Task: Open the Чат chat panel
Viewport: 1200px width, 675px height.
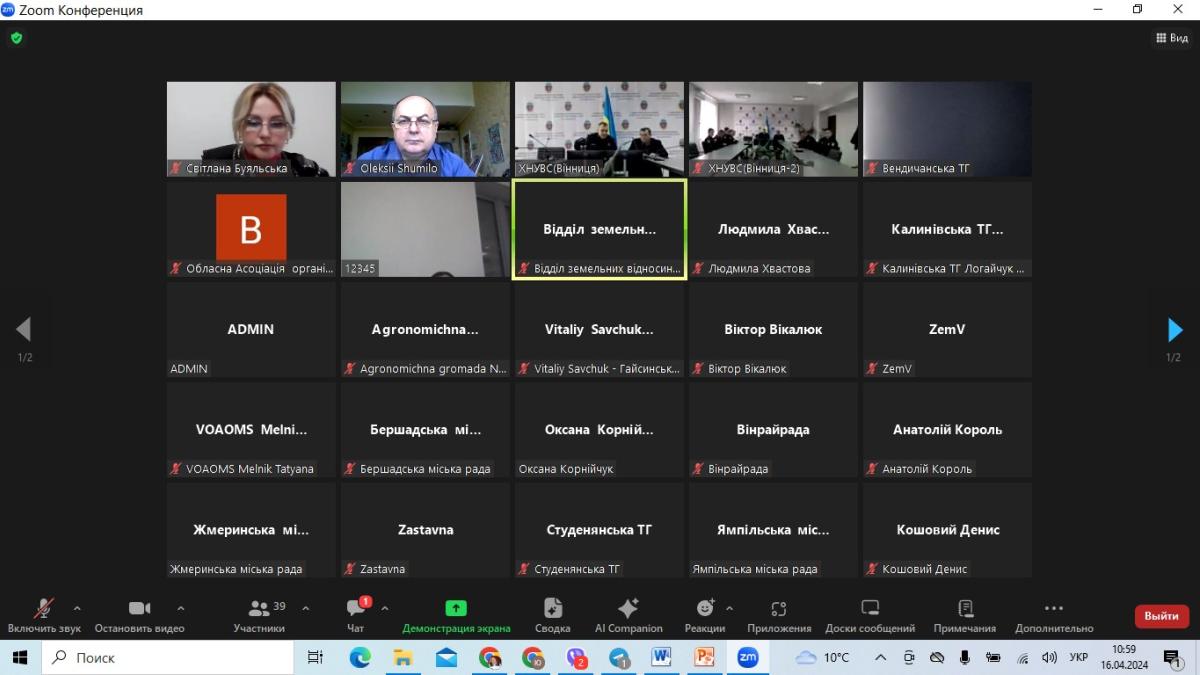Action: 356,616
